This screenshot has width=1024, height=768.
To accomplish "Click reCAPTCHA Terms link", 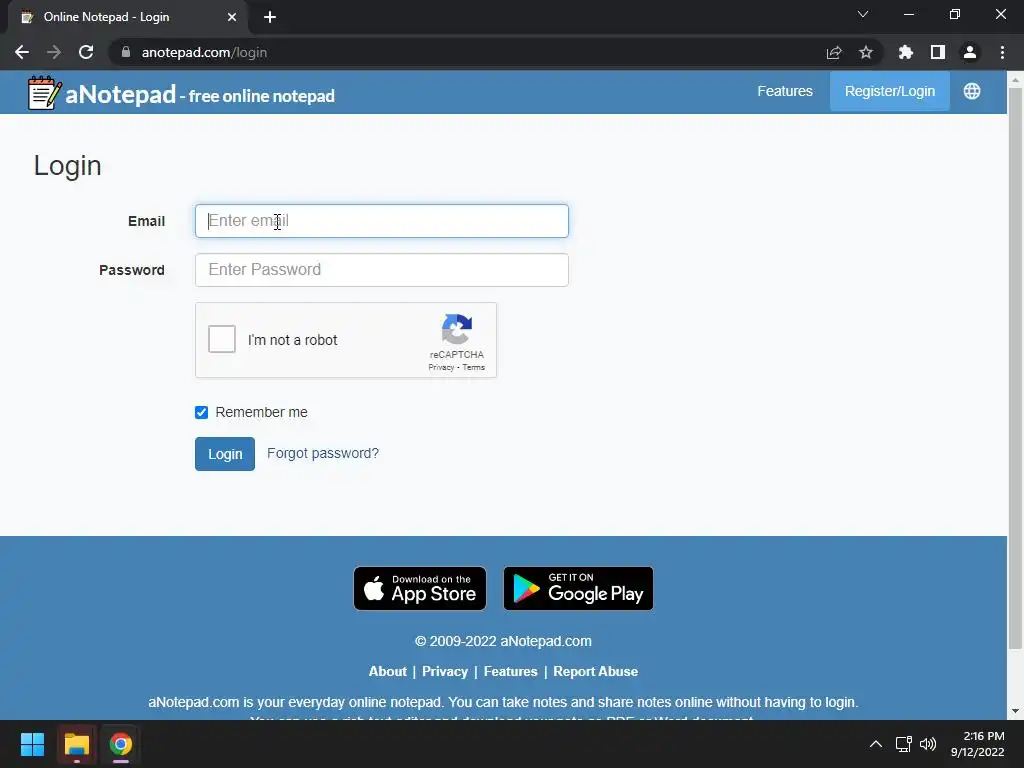I will [473, 368].
